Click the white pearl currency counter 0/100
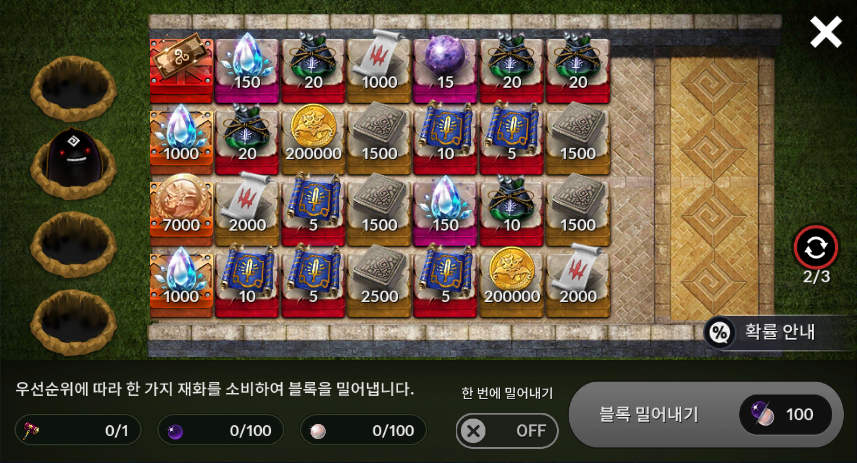The height and width of the screenshot is (463, 857). tap(363, 431)
